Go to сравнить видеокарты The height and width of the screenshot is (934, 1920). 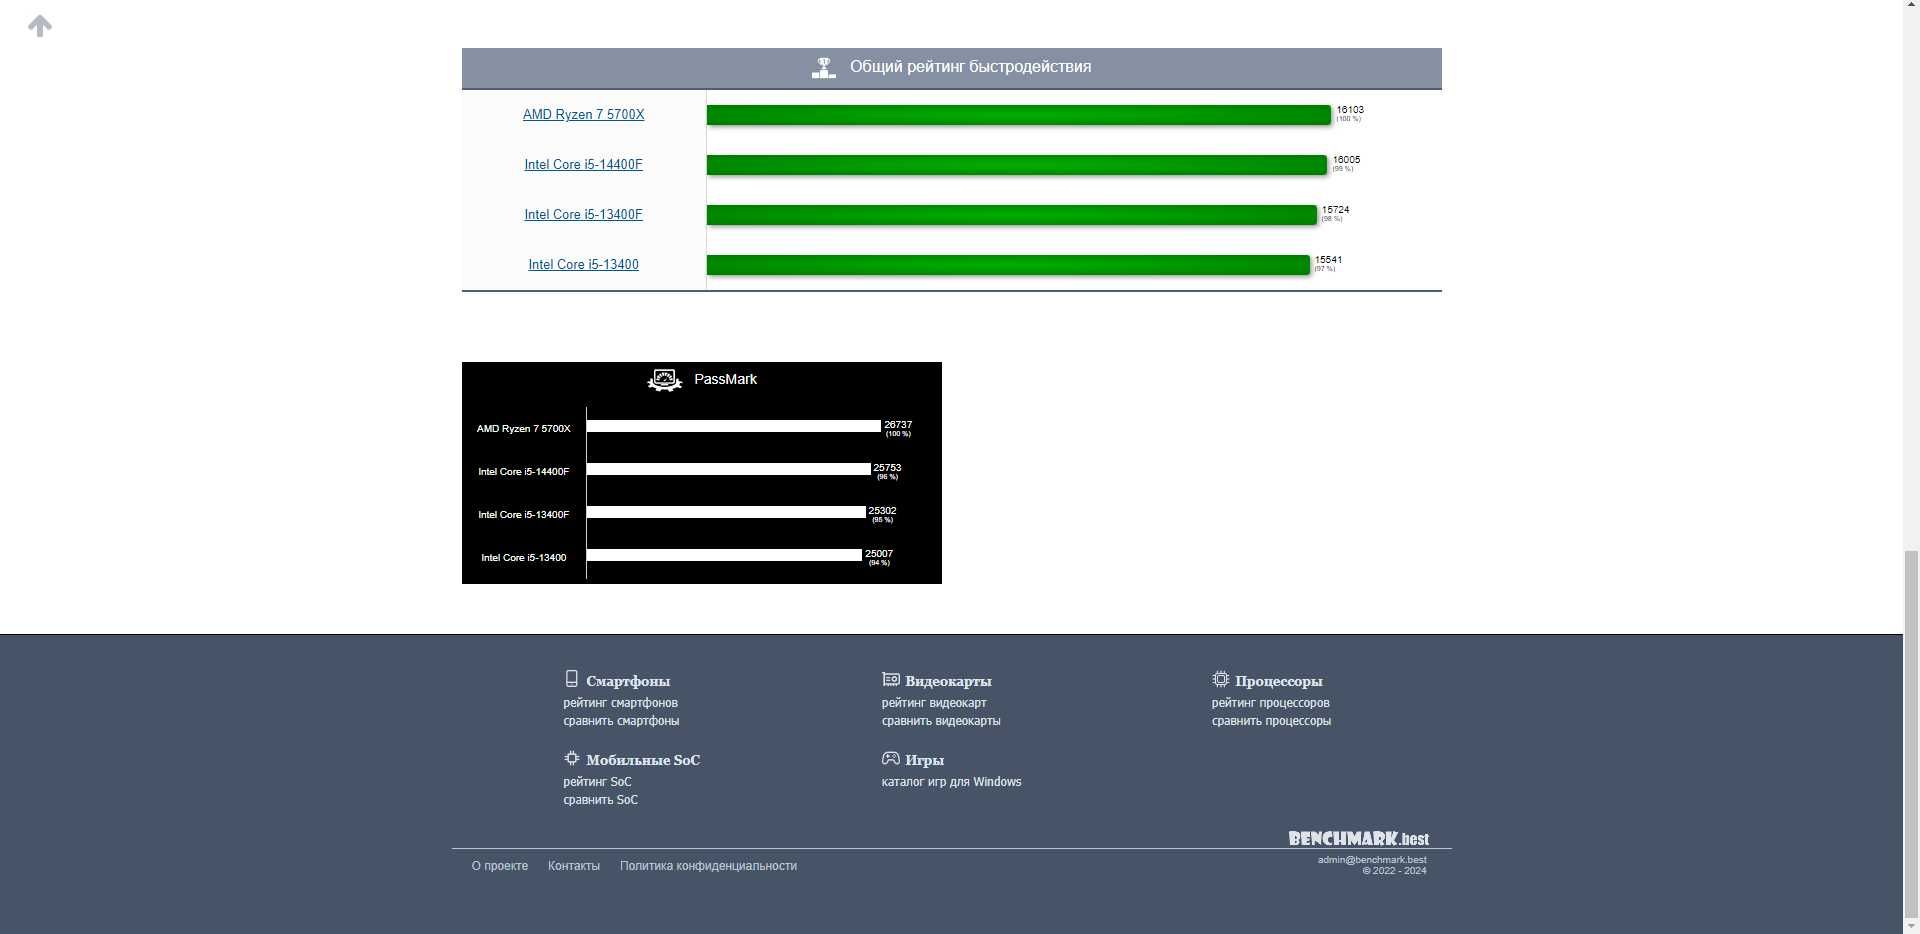941,721
